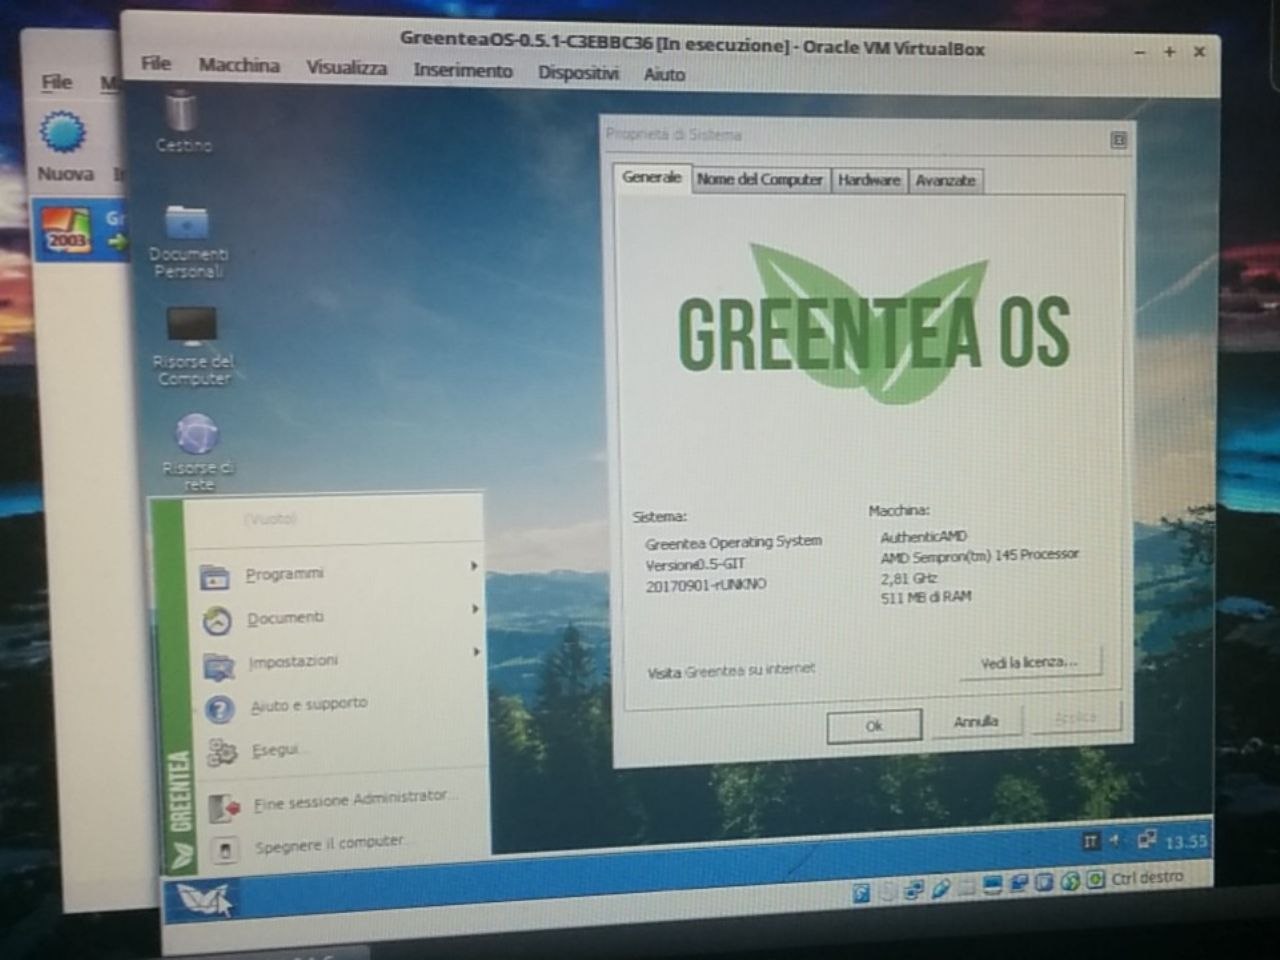Open the Aiuto menu in VirtualBox menu bar
The height and width of the screenshot is (960, 1280).
coord(664,75)
